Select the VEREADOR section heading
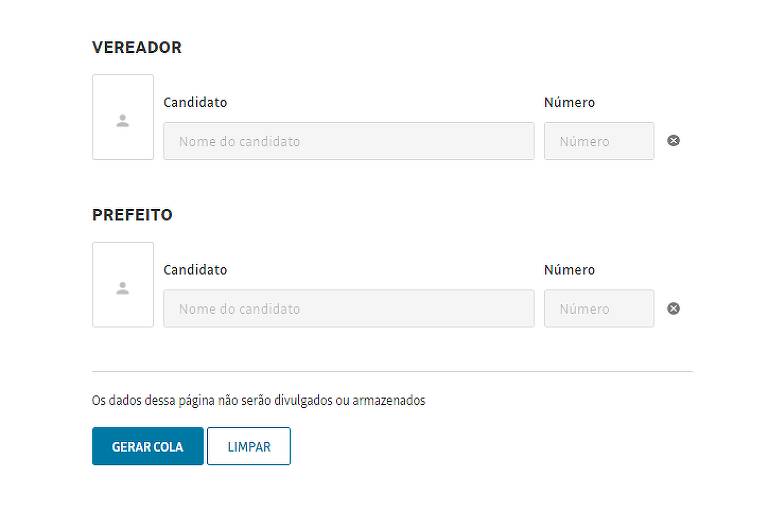Screen dimensions: 768x512 [137, 48]
